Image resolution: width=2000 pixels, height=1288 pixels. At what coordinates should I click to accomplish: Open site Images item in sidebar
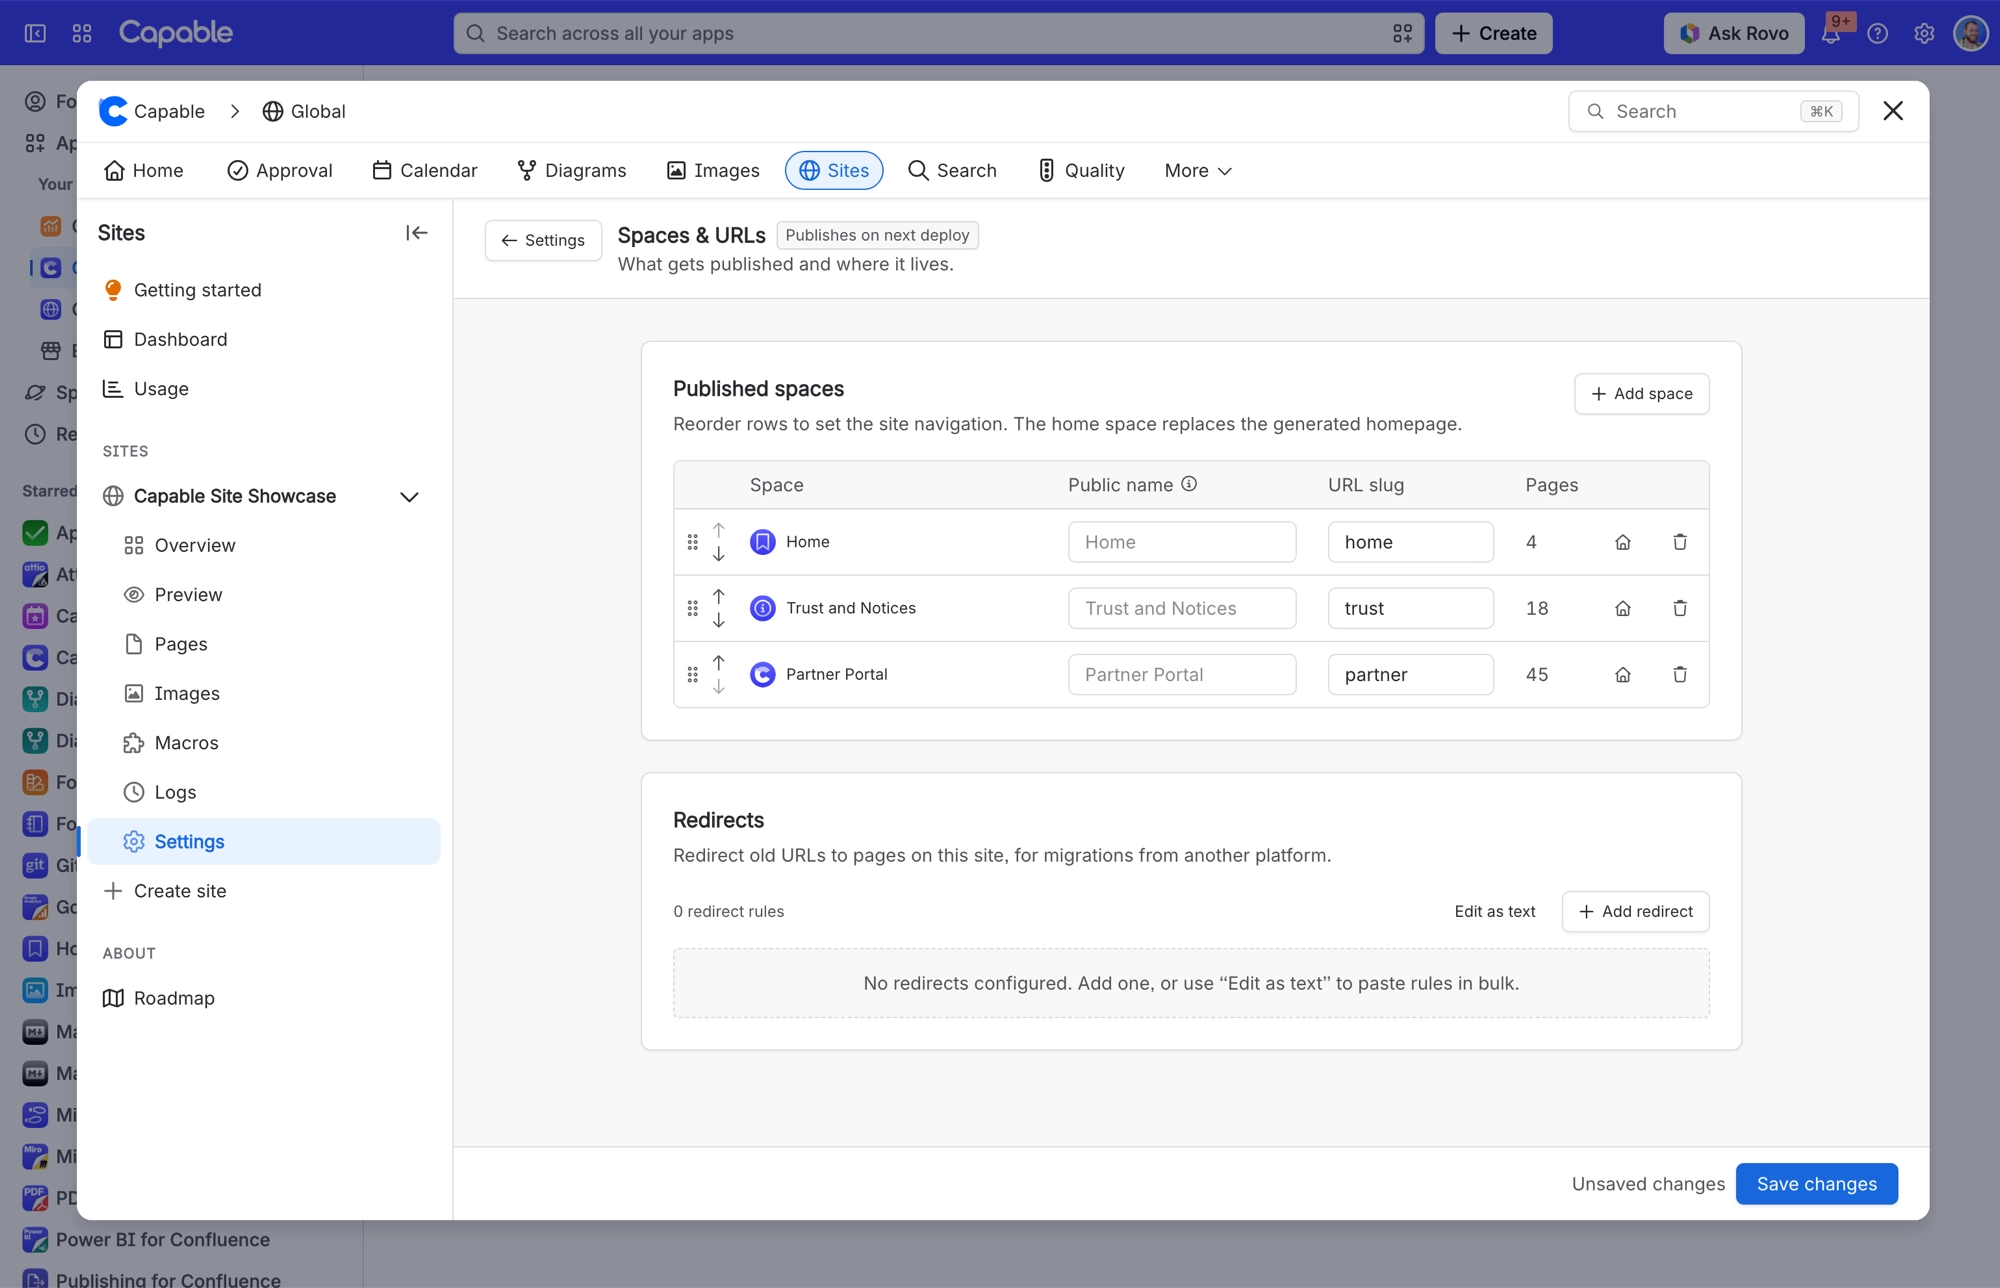pyautogui.click(x=264, y=694)
